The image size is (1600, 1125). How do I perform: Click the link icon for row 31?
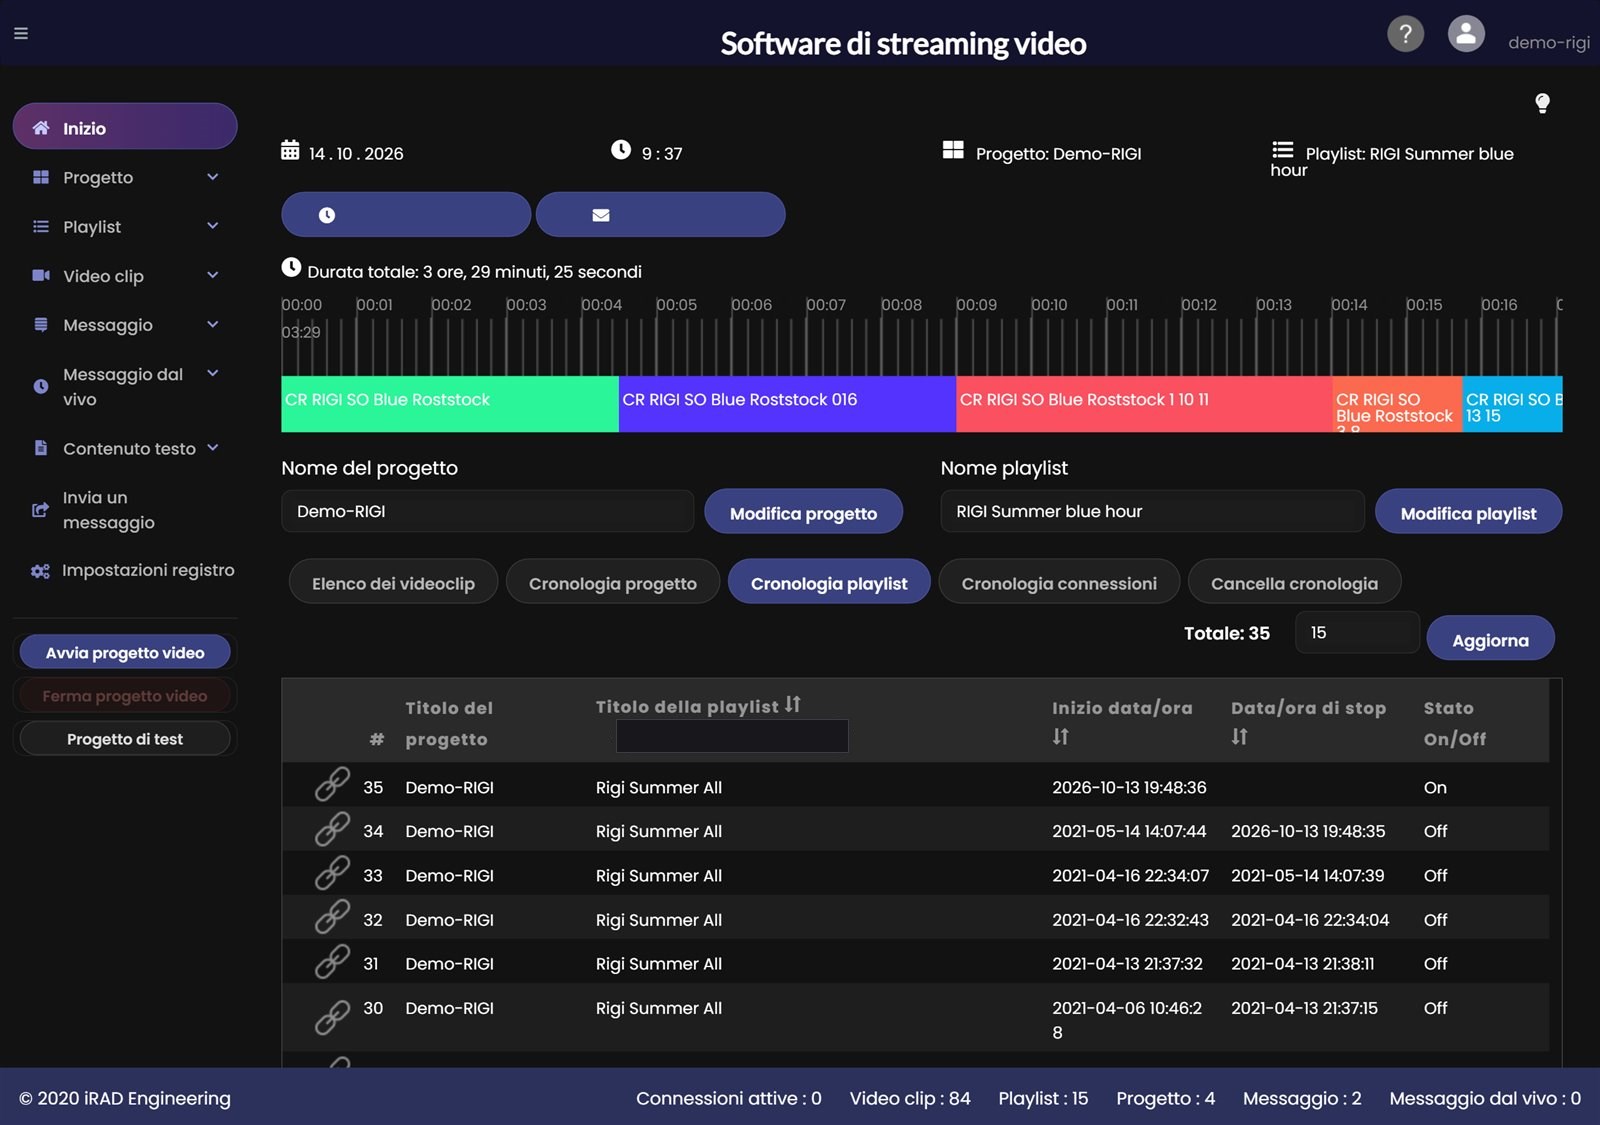[332, 962]
